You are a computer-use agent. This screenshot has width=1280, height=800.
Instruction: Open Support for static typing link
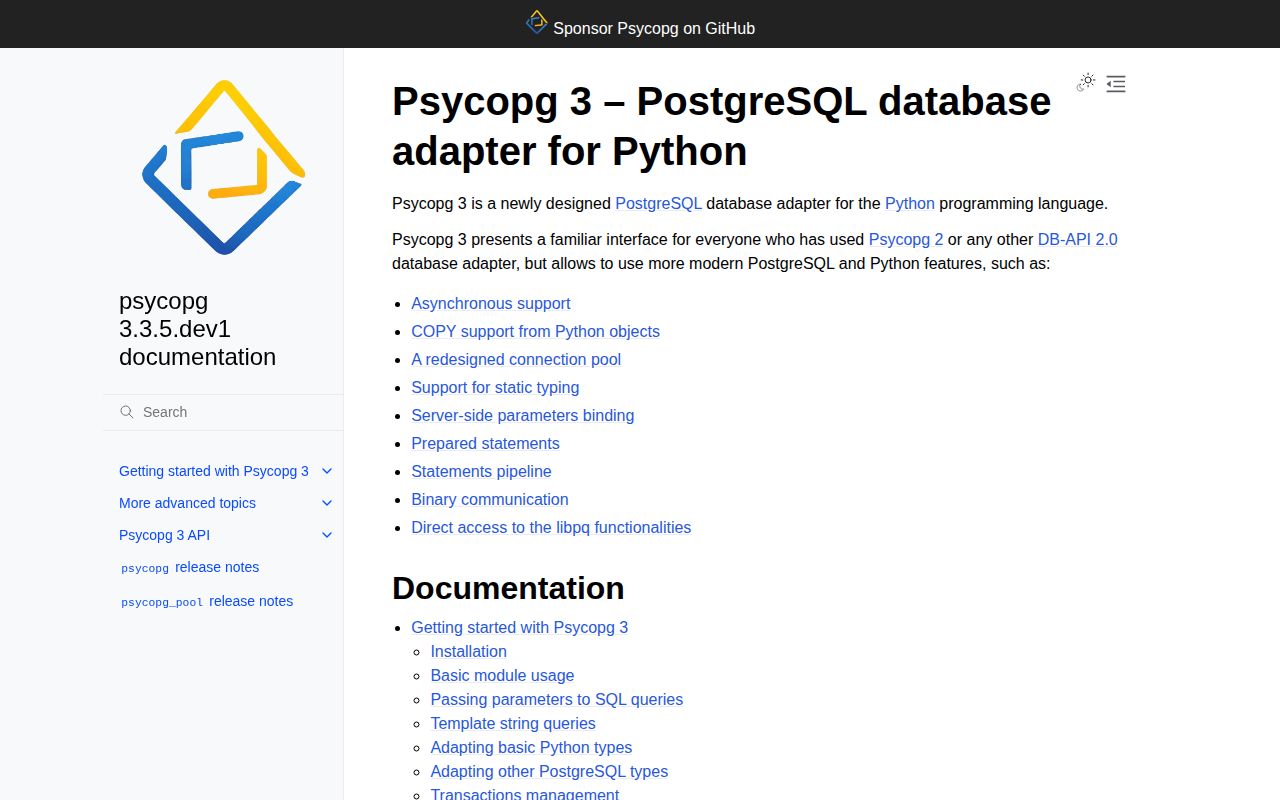495,387
